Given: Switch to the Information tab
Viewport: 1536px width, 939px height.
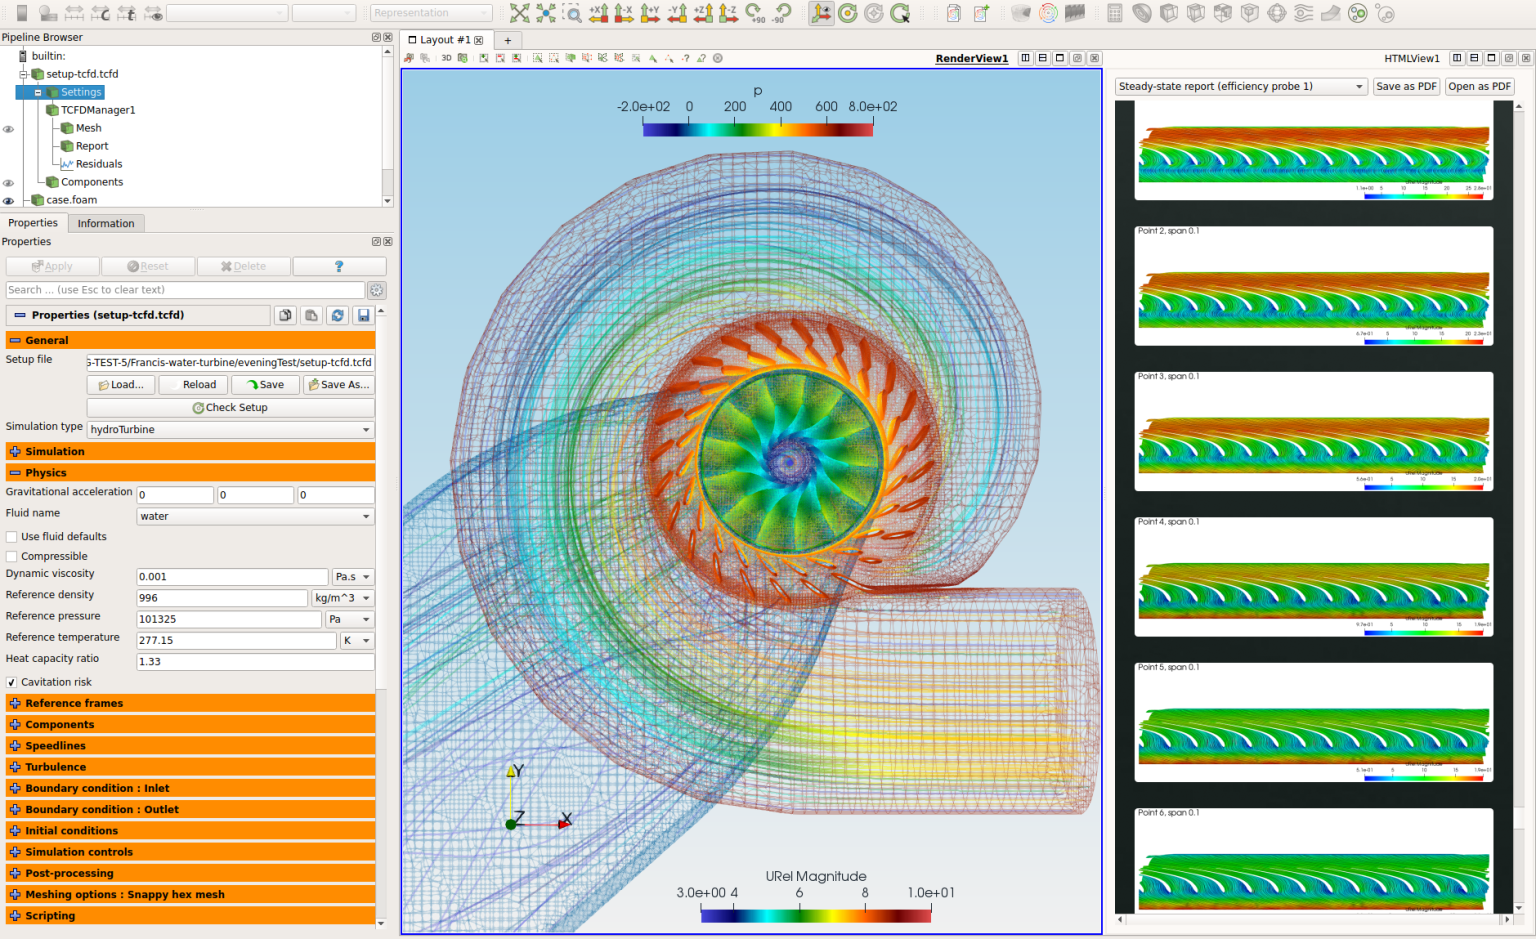Looking at the screenshot, I should pos(106,222).
